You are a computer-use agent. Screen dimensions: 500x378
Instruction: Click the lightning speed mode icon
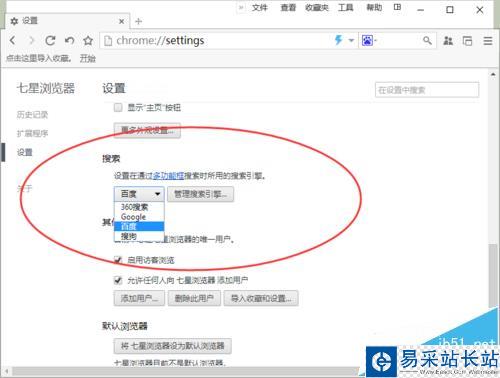[339, 40]
